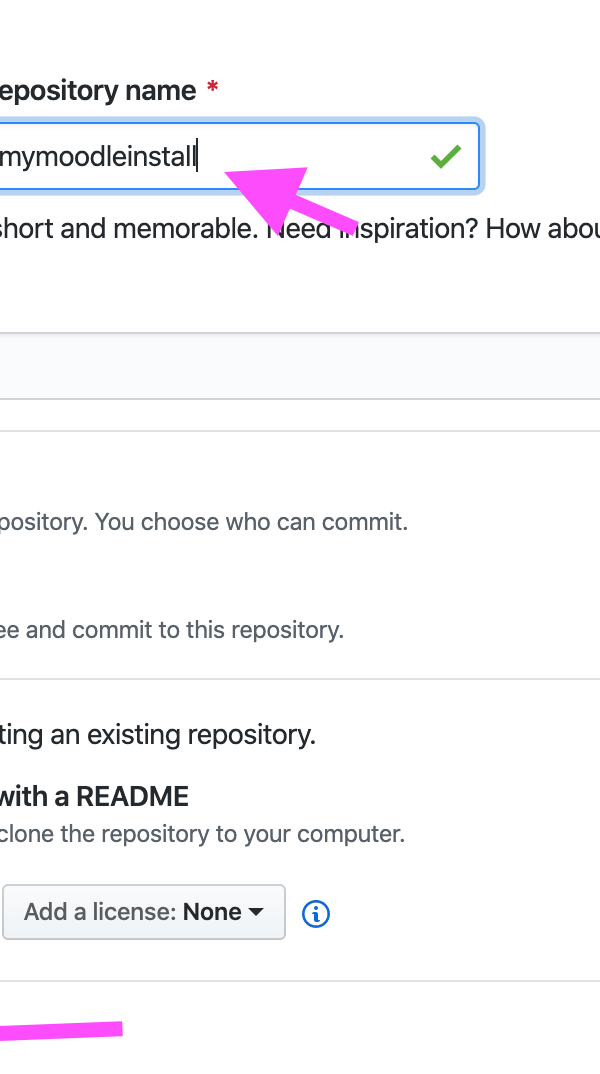
Task: Open the "Add a license: None" dropdown
Action: point(144,912)
